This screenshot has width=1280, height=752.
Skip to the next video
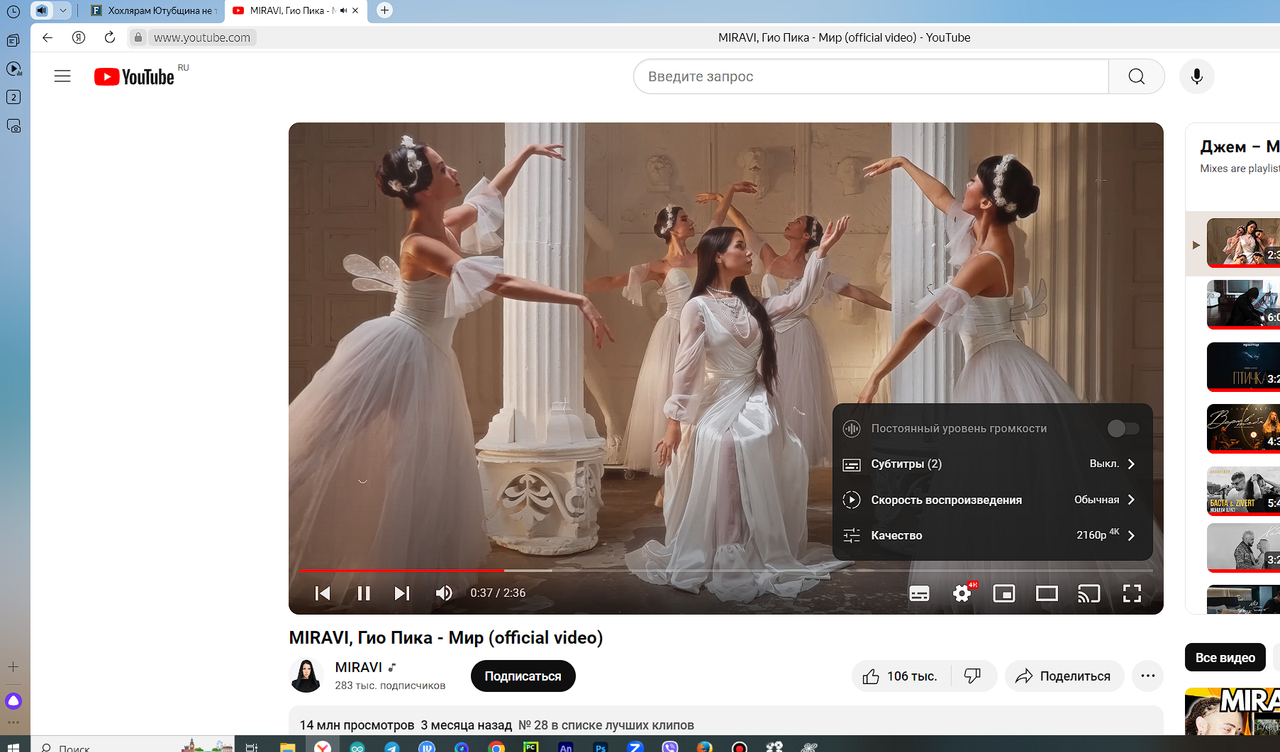tap(402, 593)
